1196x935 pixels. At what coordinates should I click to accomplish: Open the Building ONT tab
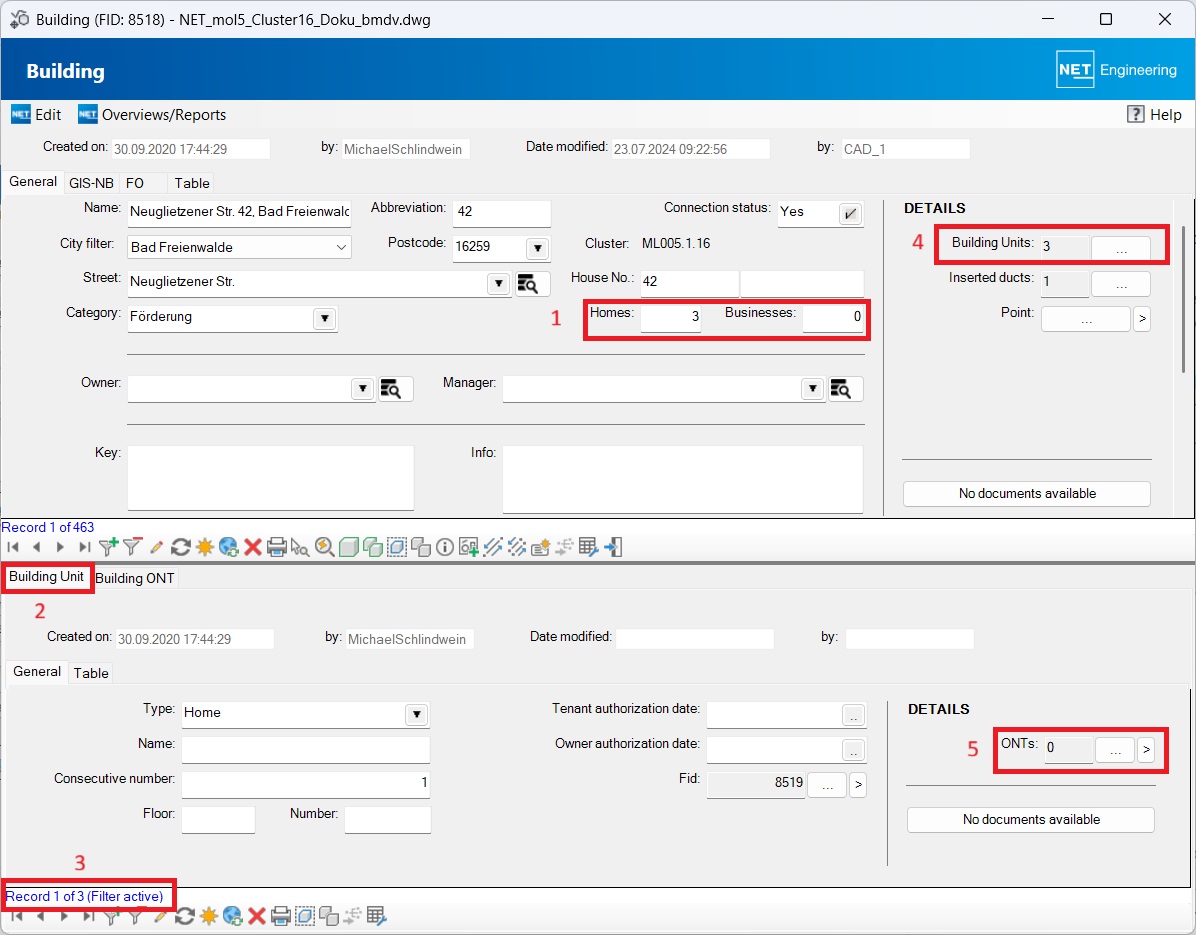(x=135, y=578)
